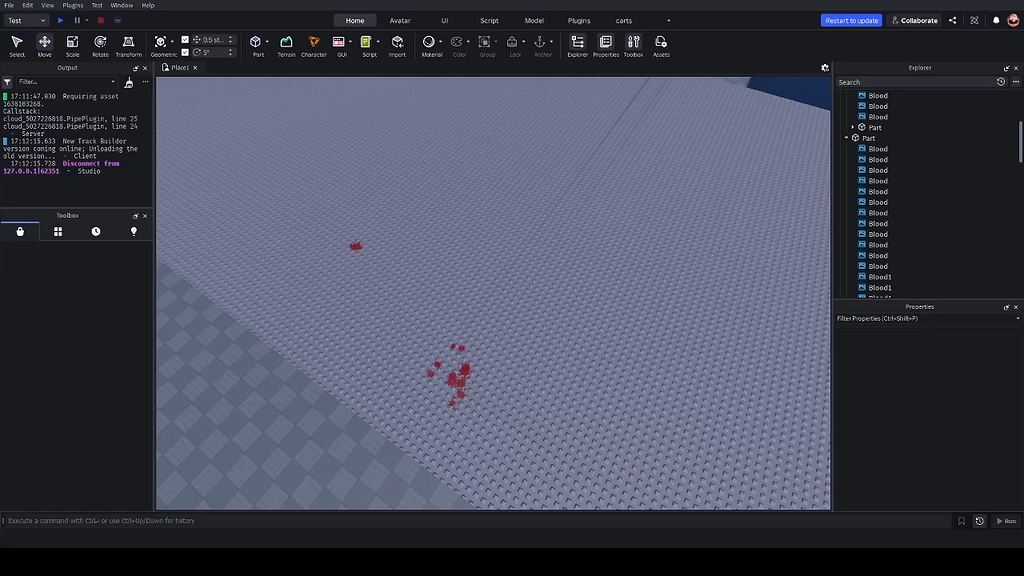Open the user avatar menu

tap(1013, 20)
